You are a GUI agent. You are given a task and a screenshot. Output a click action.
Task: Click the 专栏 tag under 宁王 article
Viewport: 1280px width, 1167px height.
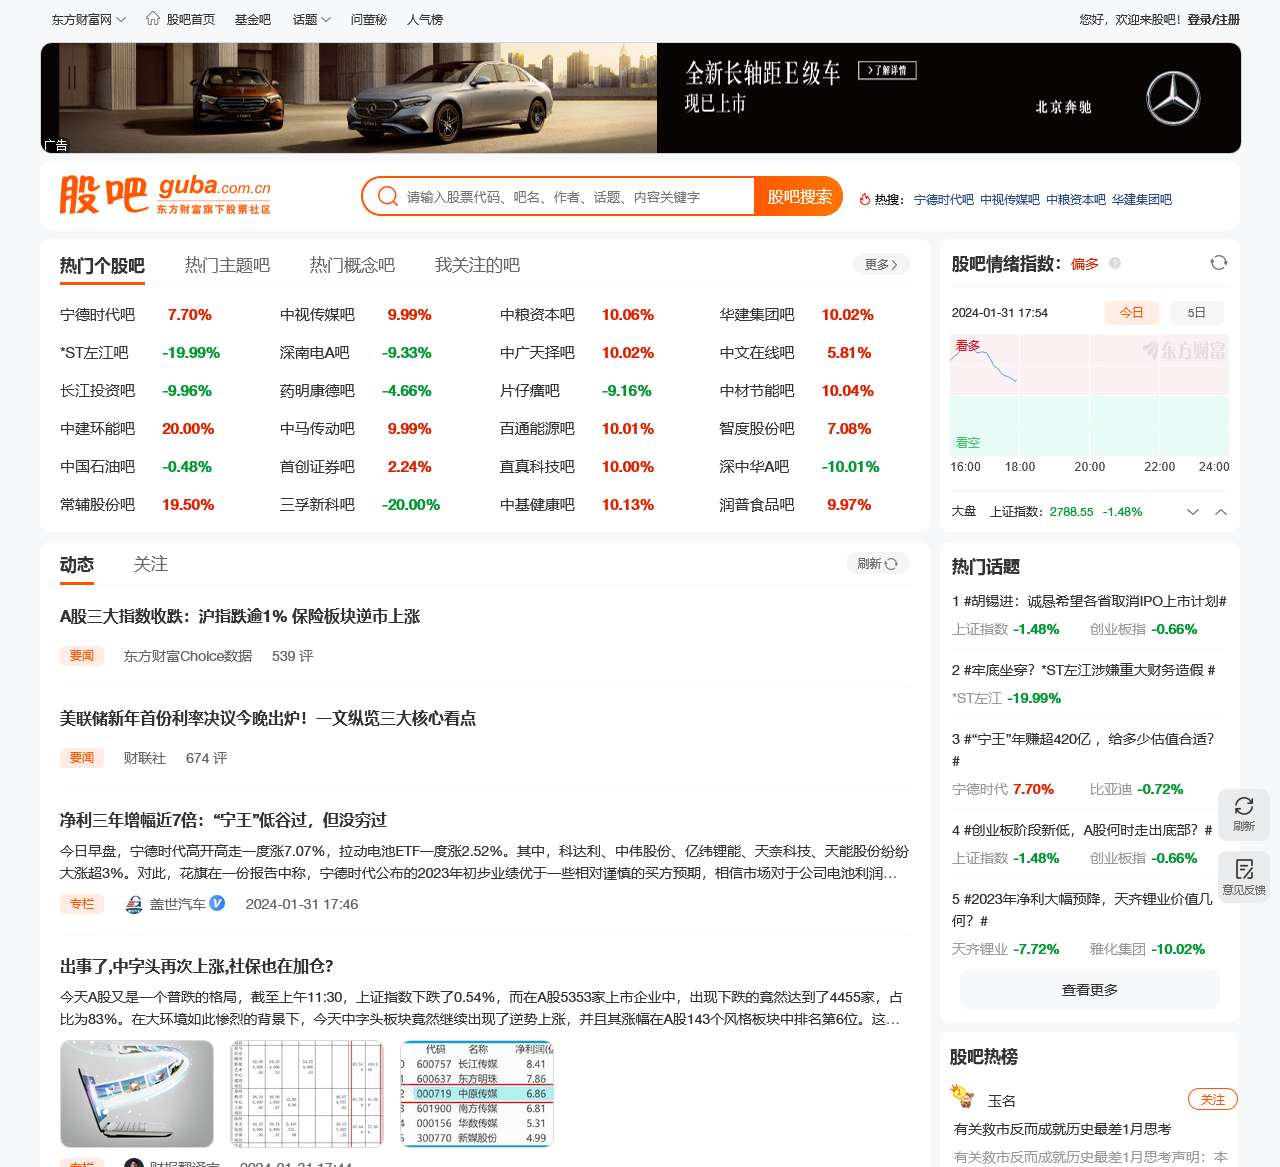tap(82, 904)
